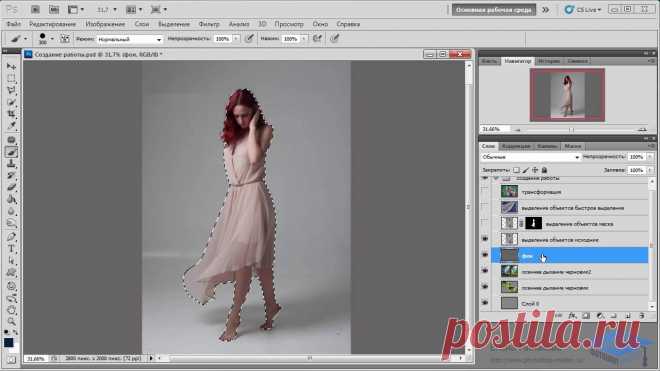
Task: Open the brush opacity slider arrow
Action: [236, 39]
